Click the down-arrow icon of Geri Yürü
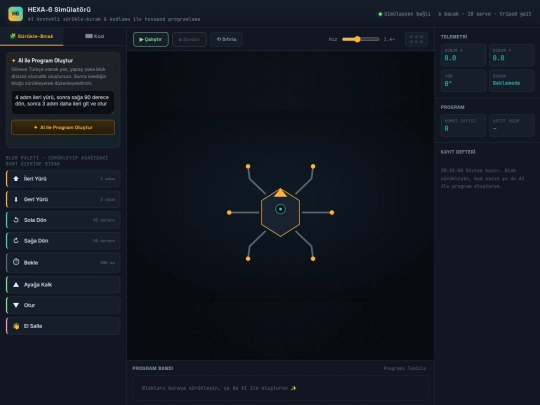The height and width of the screenshot is (405, 540). 16,199
